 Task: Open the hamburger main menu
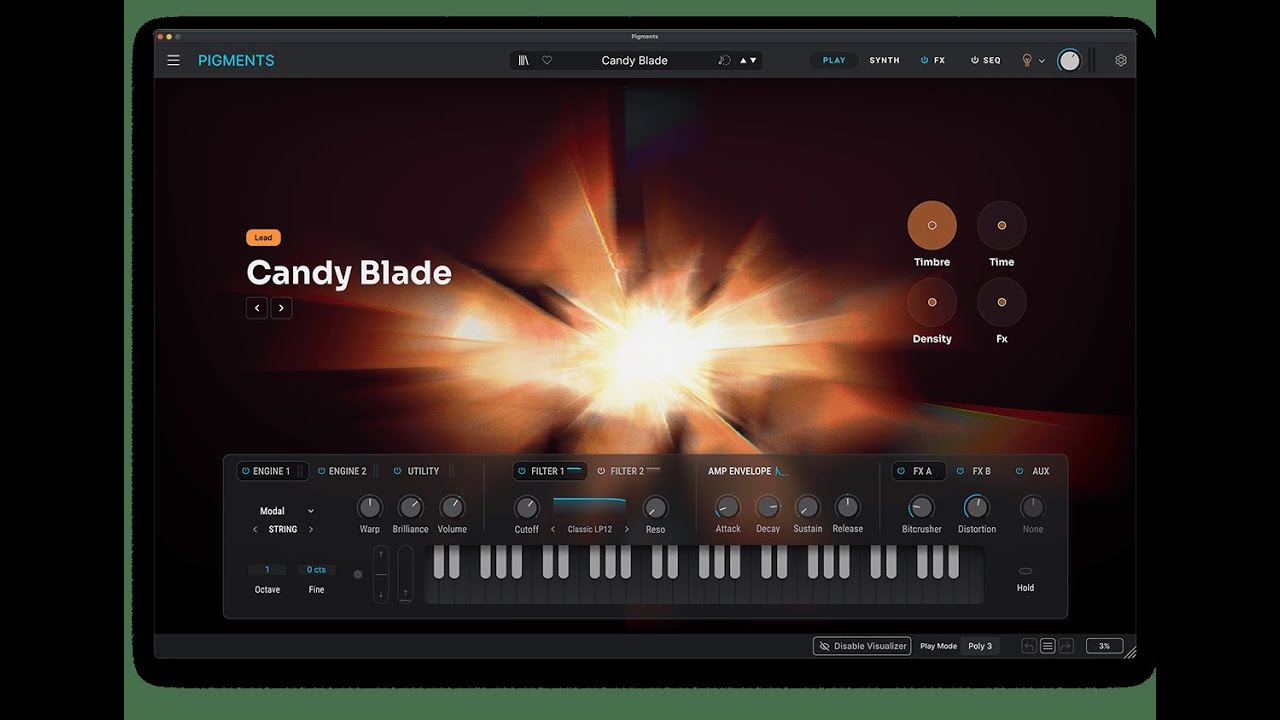(x=173, y=60)
